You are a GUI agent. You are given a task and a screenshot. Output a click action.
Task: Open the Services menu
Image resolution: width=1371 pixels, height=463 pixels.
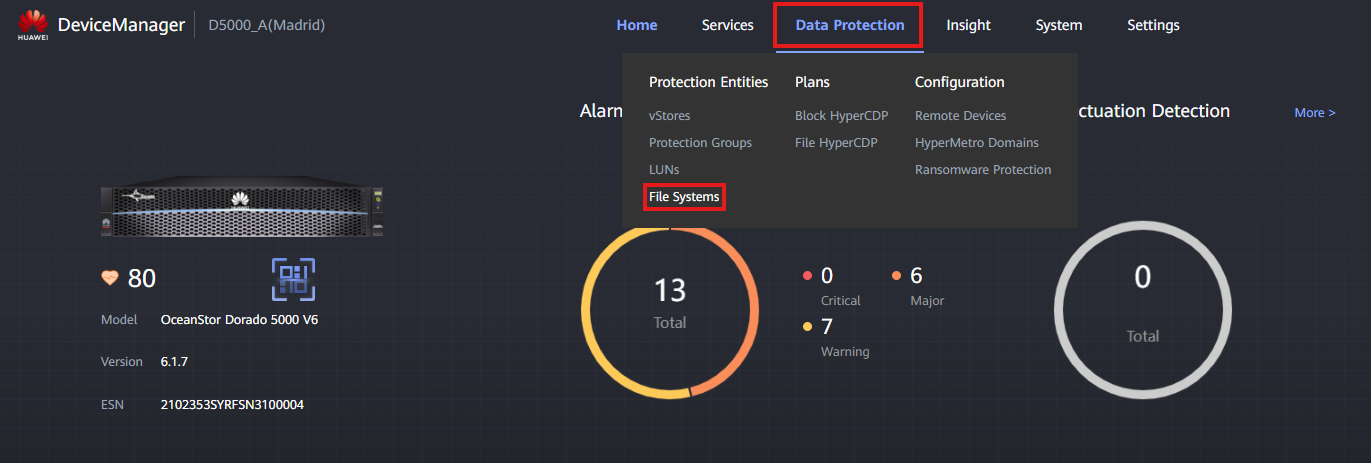point(727,25)
